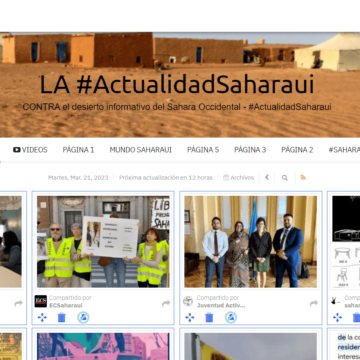Screen dimensions: 360x360
Task: Switch to PÁGINA 2 tab
Action: (x=297, y=150)
